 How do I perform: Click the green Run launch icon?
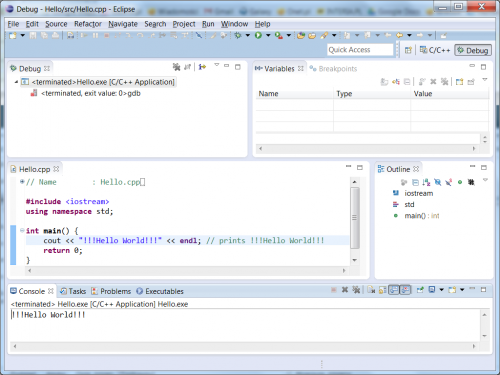coord(258,35)
